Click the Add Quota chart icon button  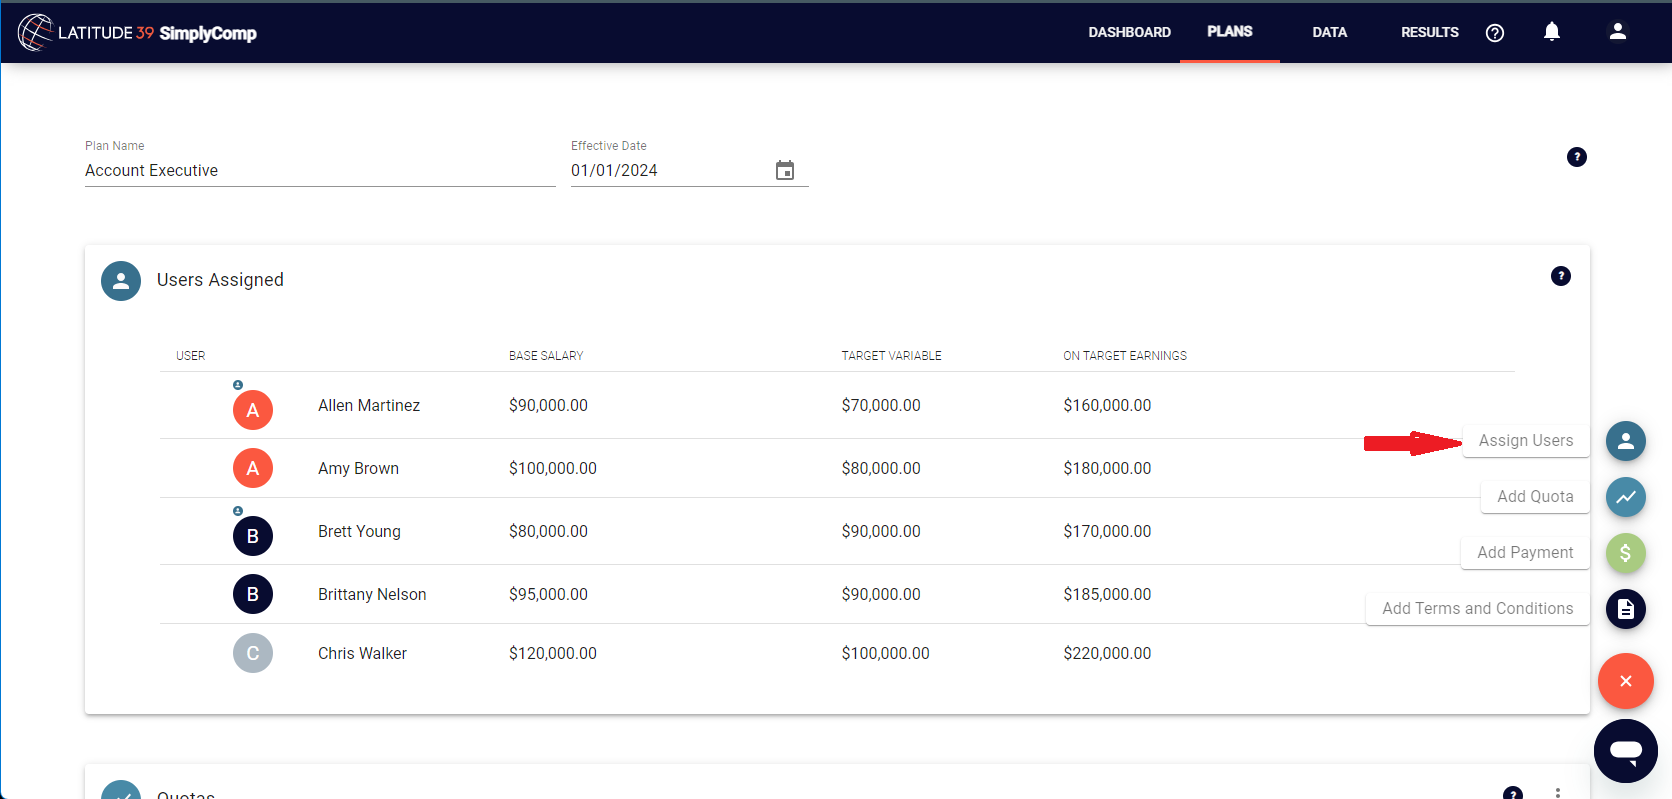[1625, 497]
